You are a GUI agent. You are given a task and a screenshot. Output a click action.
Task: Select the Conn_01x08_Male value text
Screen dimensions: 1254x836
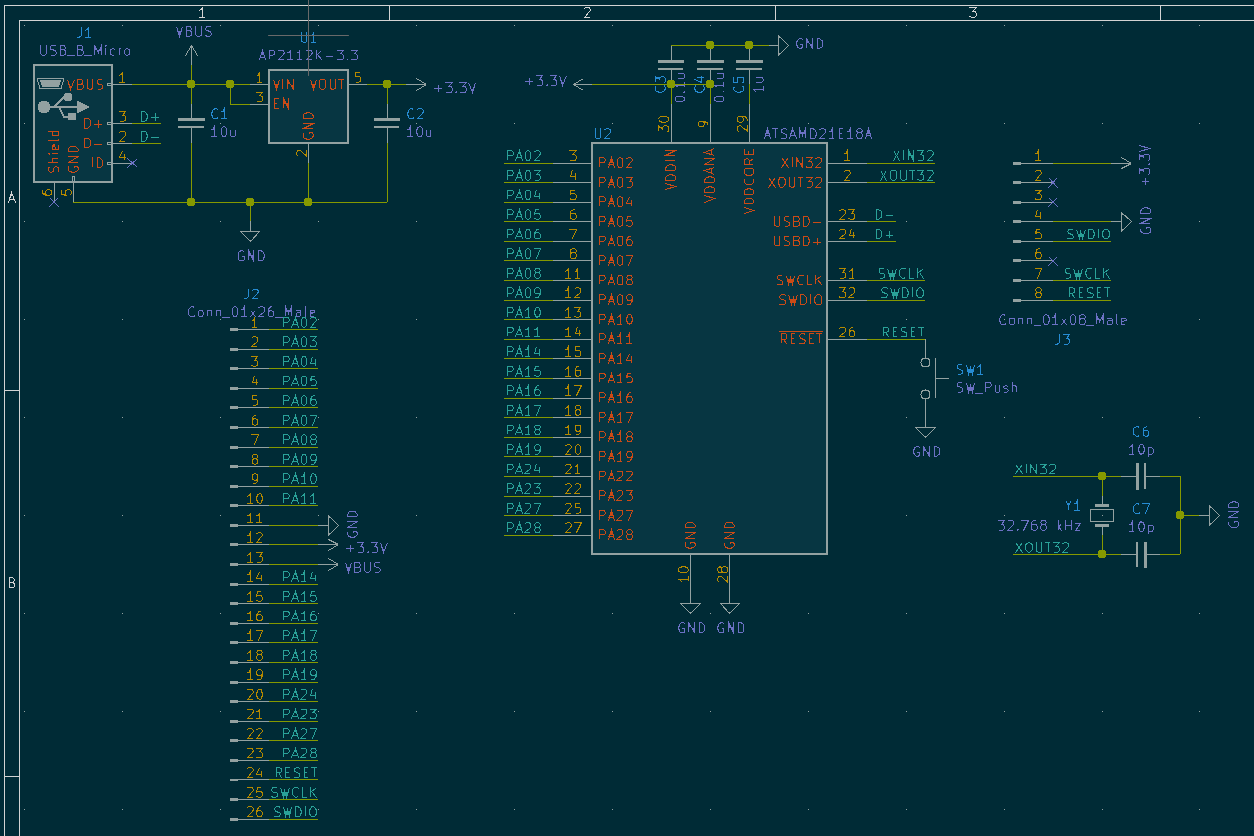pos(1063,320)
